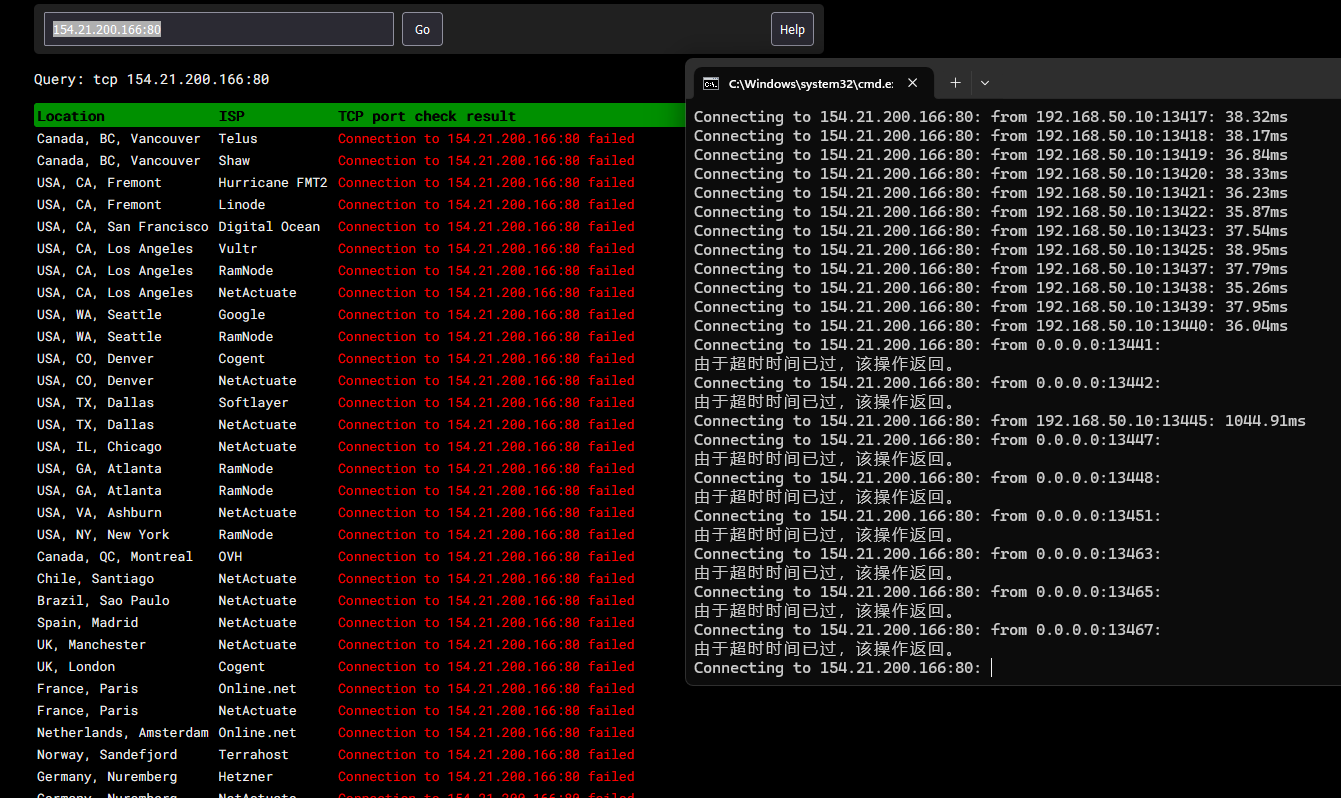Click the Location column header
This screenshot has height=798, width=1341.
pos(71,116)
